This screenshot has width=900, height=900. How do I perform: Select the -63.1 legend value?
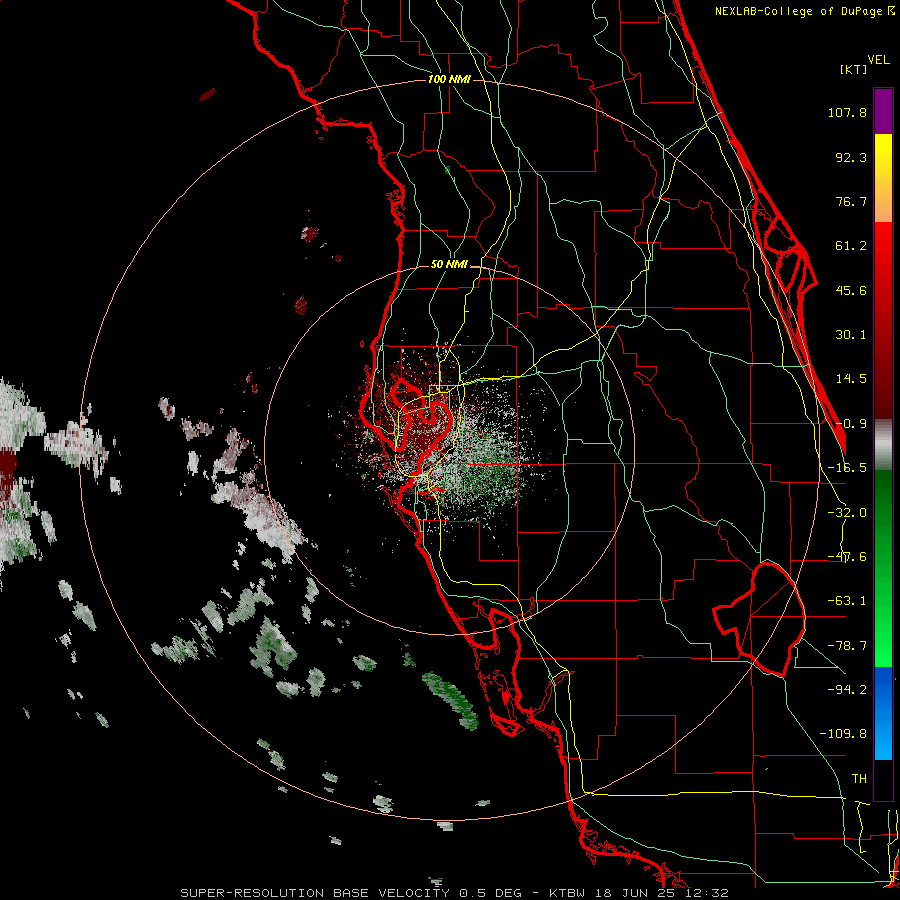[x=847, y=601]
